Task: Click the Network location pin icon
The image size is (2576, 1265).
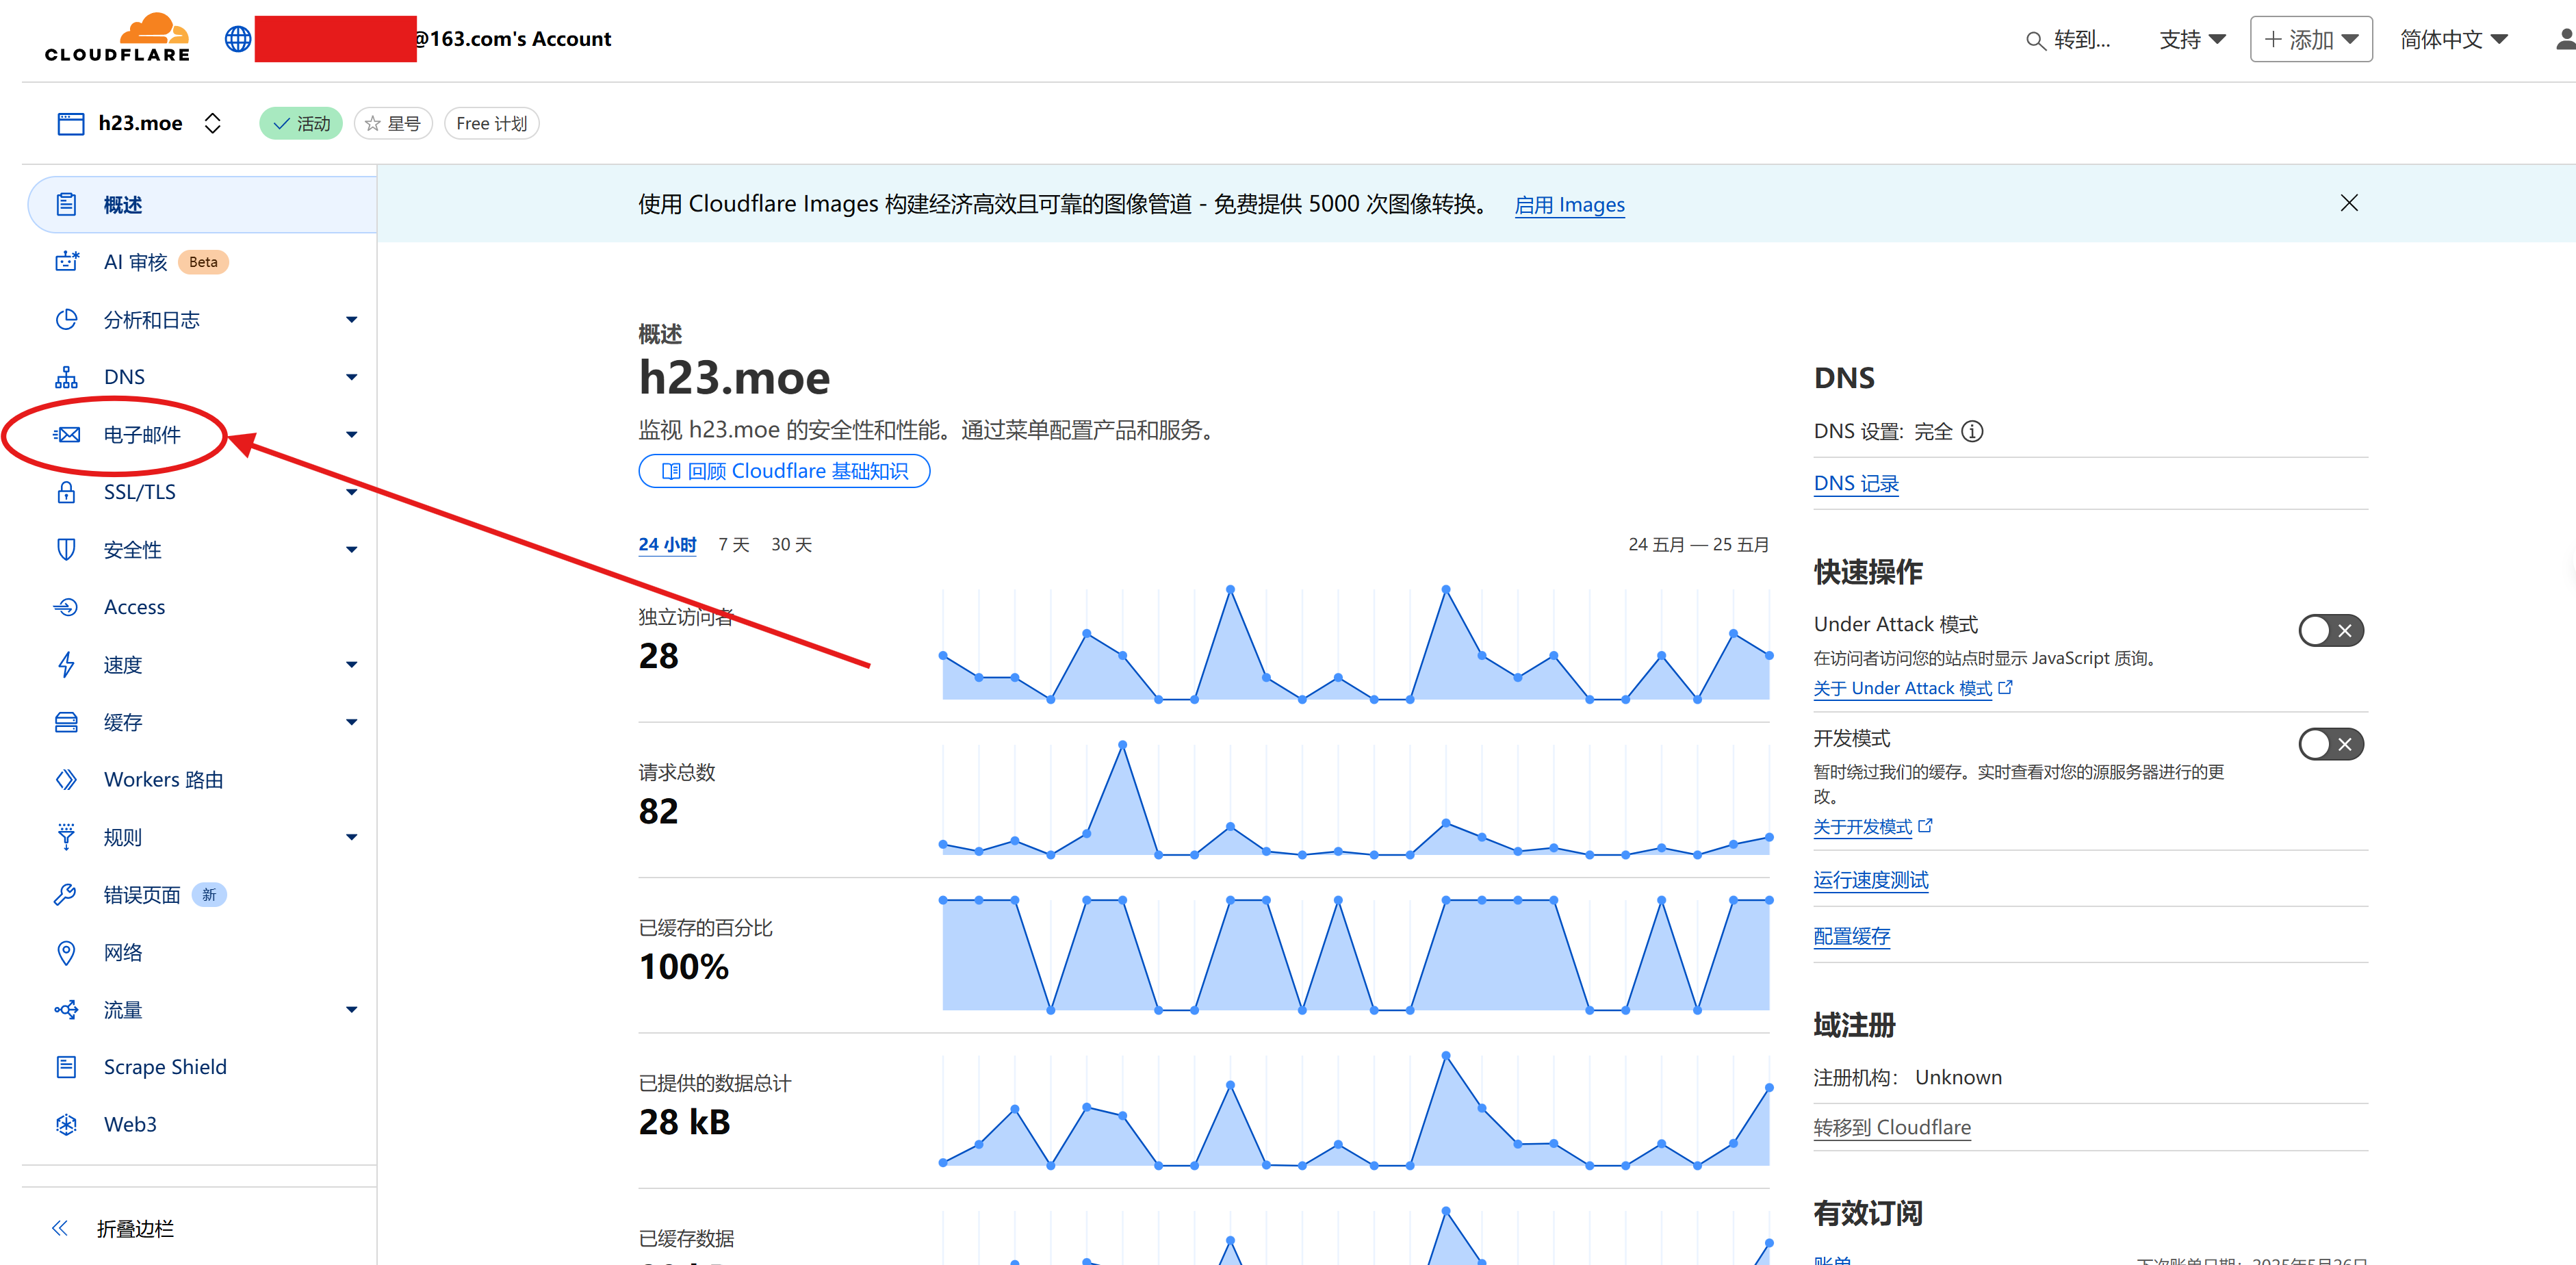Action: click(67, 953)
